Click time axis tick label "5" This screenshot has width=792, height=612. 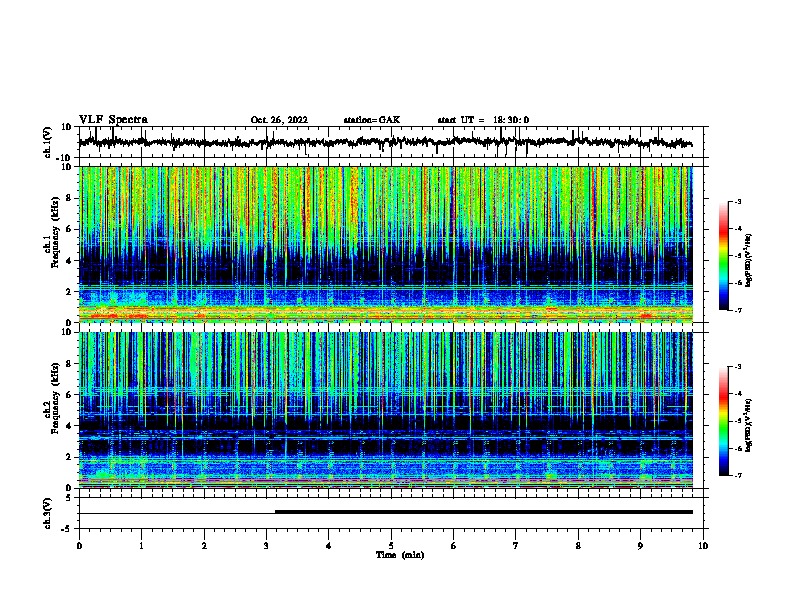[x=391, y=546]
